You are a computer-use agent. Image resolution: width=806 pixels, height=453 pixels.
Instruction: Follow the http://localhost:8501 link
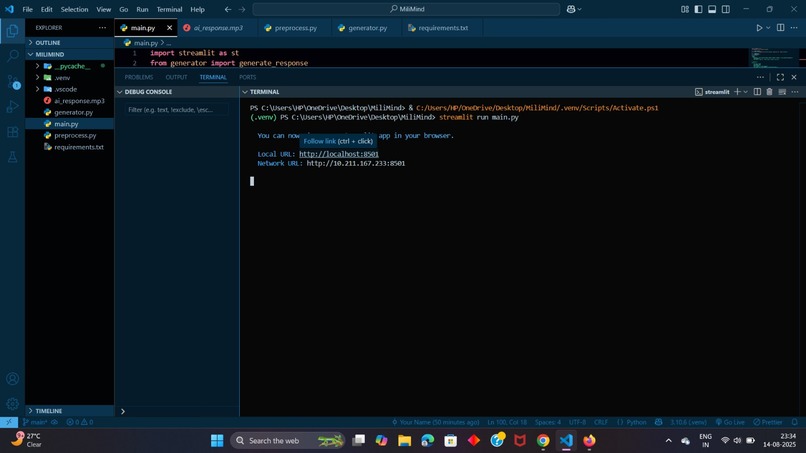point(339,154)
